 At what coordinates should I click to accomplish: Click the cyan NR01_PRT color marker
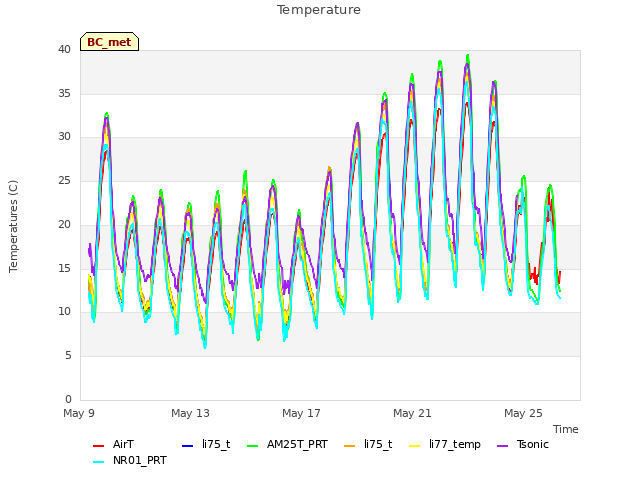click(x=99, y=462)
